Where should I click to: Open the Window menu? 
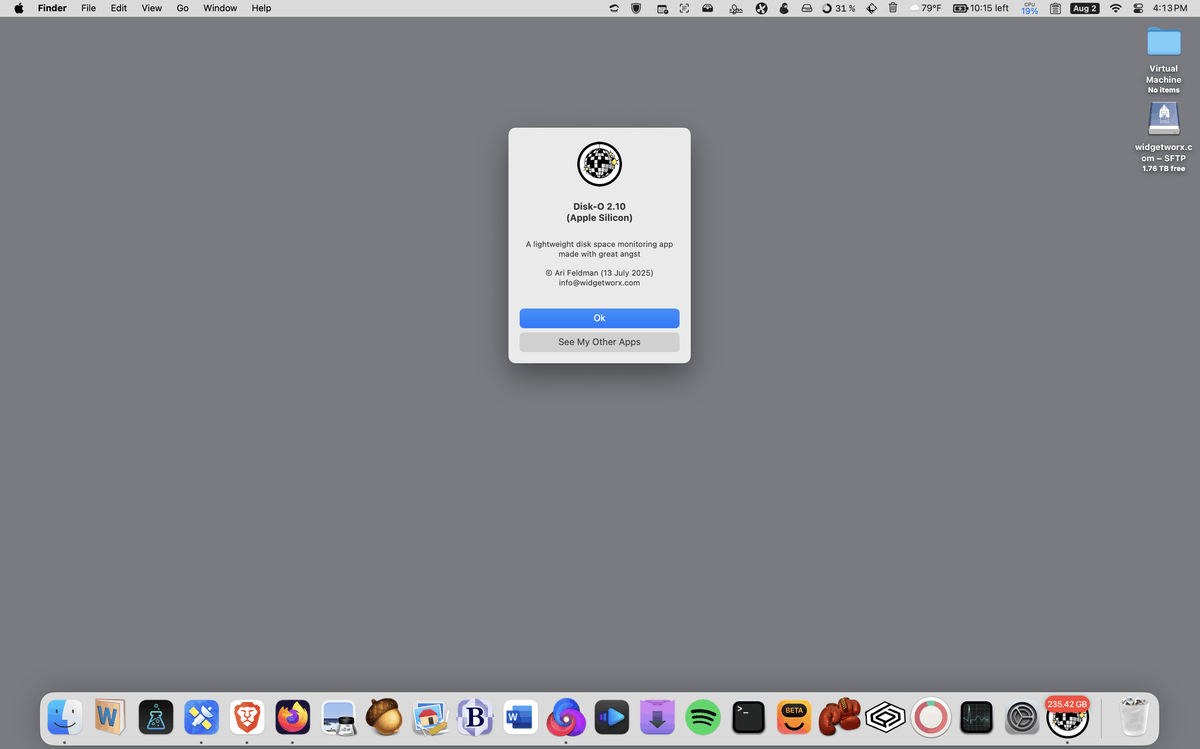click(x=220, y=8)
